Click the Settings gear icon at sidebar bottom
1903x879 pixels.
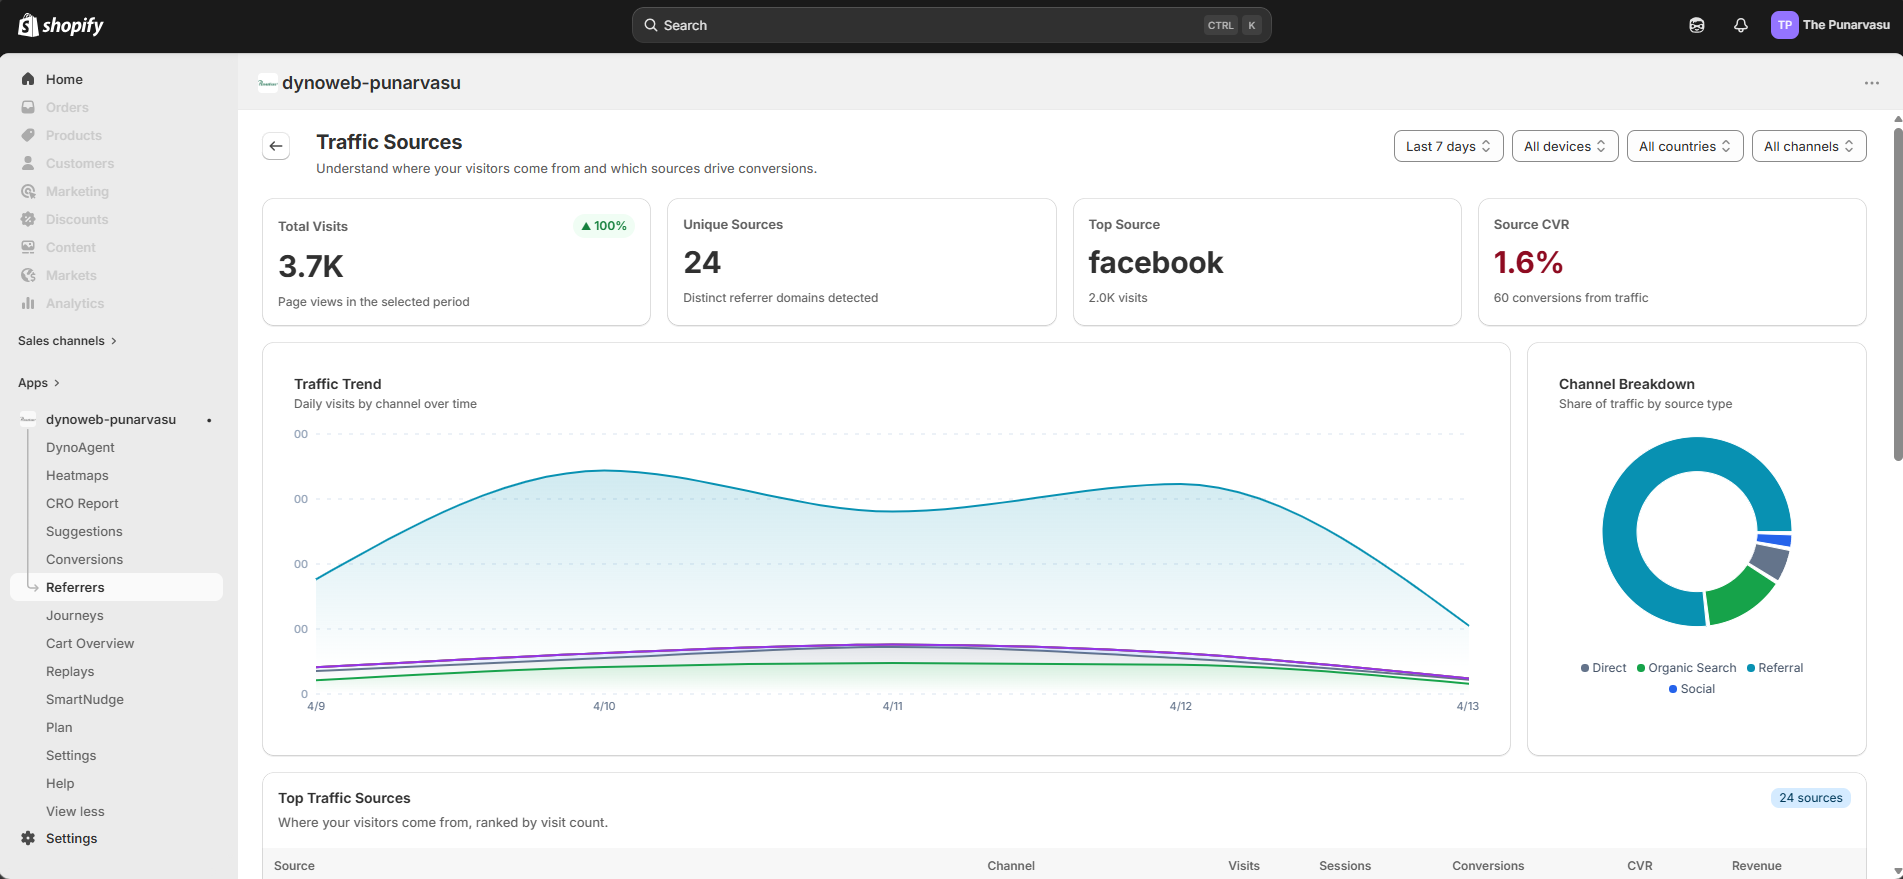pos(28,838)
